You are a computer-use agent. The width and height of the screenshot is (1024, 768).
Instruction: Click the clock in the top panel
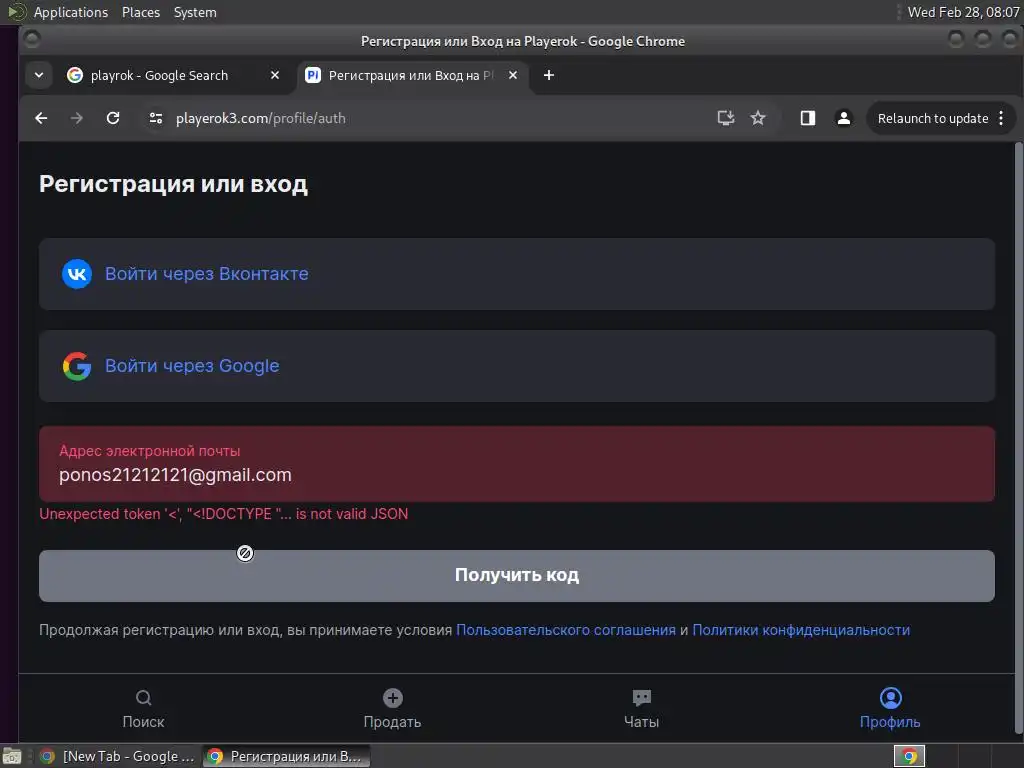tap(963, 12)
